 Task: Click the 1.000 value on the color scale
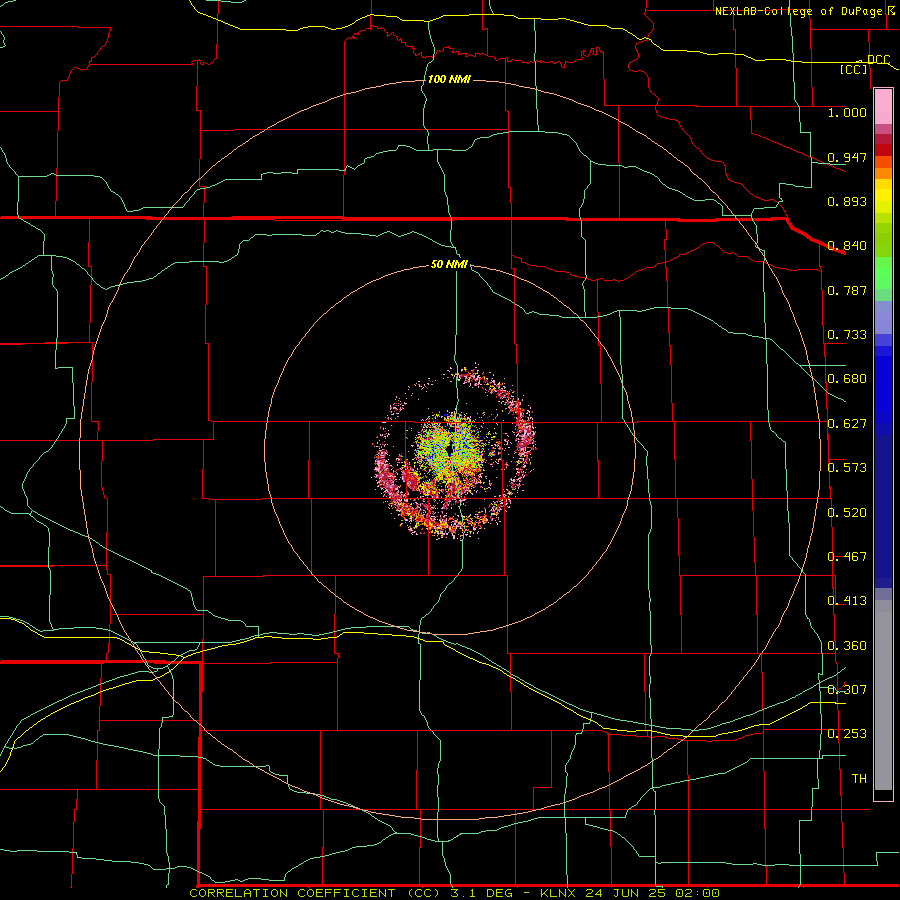tap(847, 112)
